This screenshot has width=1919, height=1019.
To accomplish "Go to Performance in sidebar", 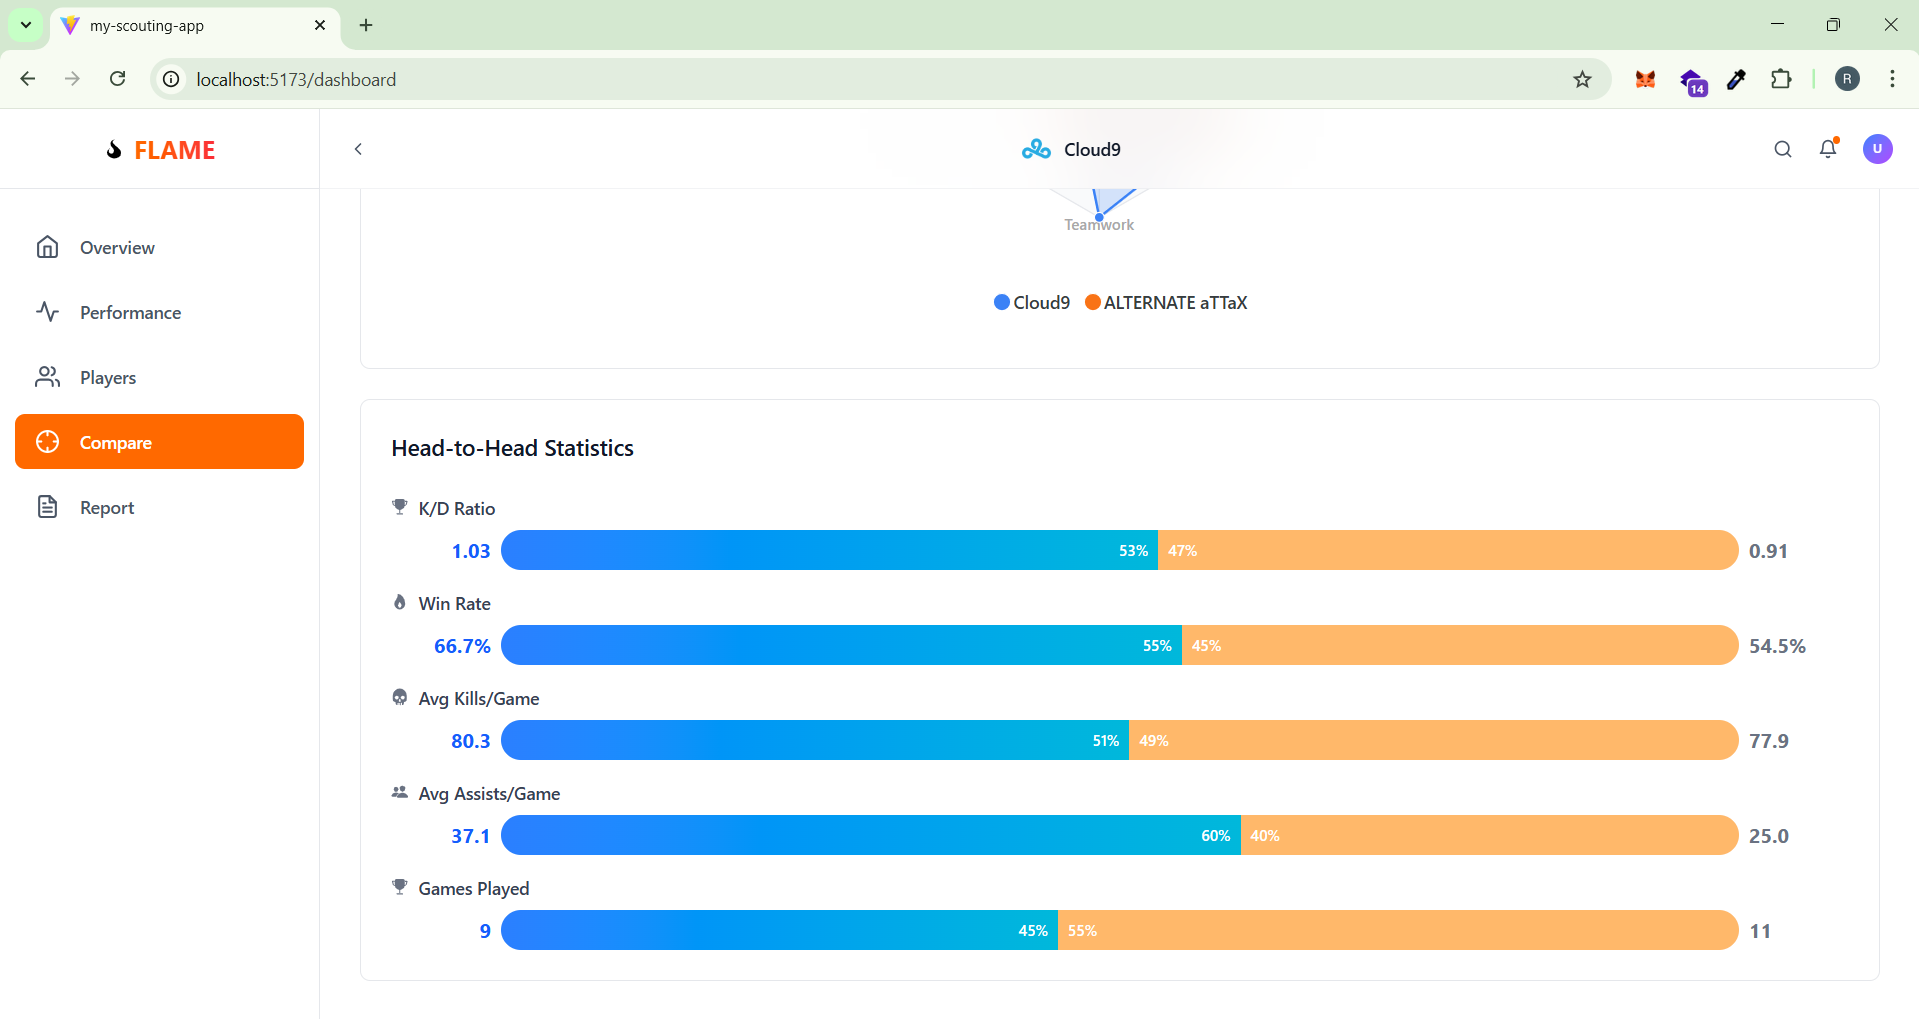I will click(x=159, y=312).
